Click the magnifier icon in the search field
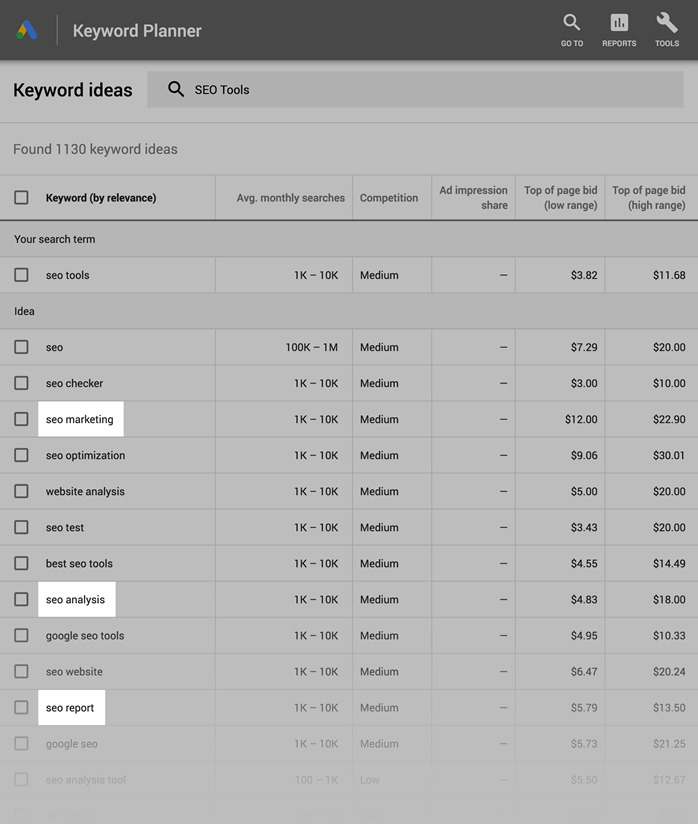This screenshot has height=824, width=698. [176, 89]
